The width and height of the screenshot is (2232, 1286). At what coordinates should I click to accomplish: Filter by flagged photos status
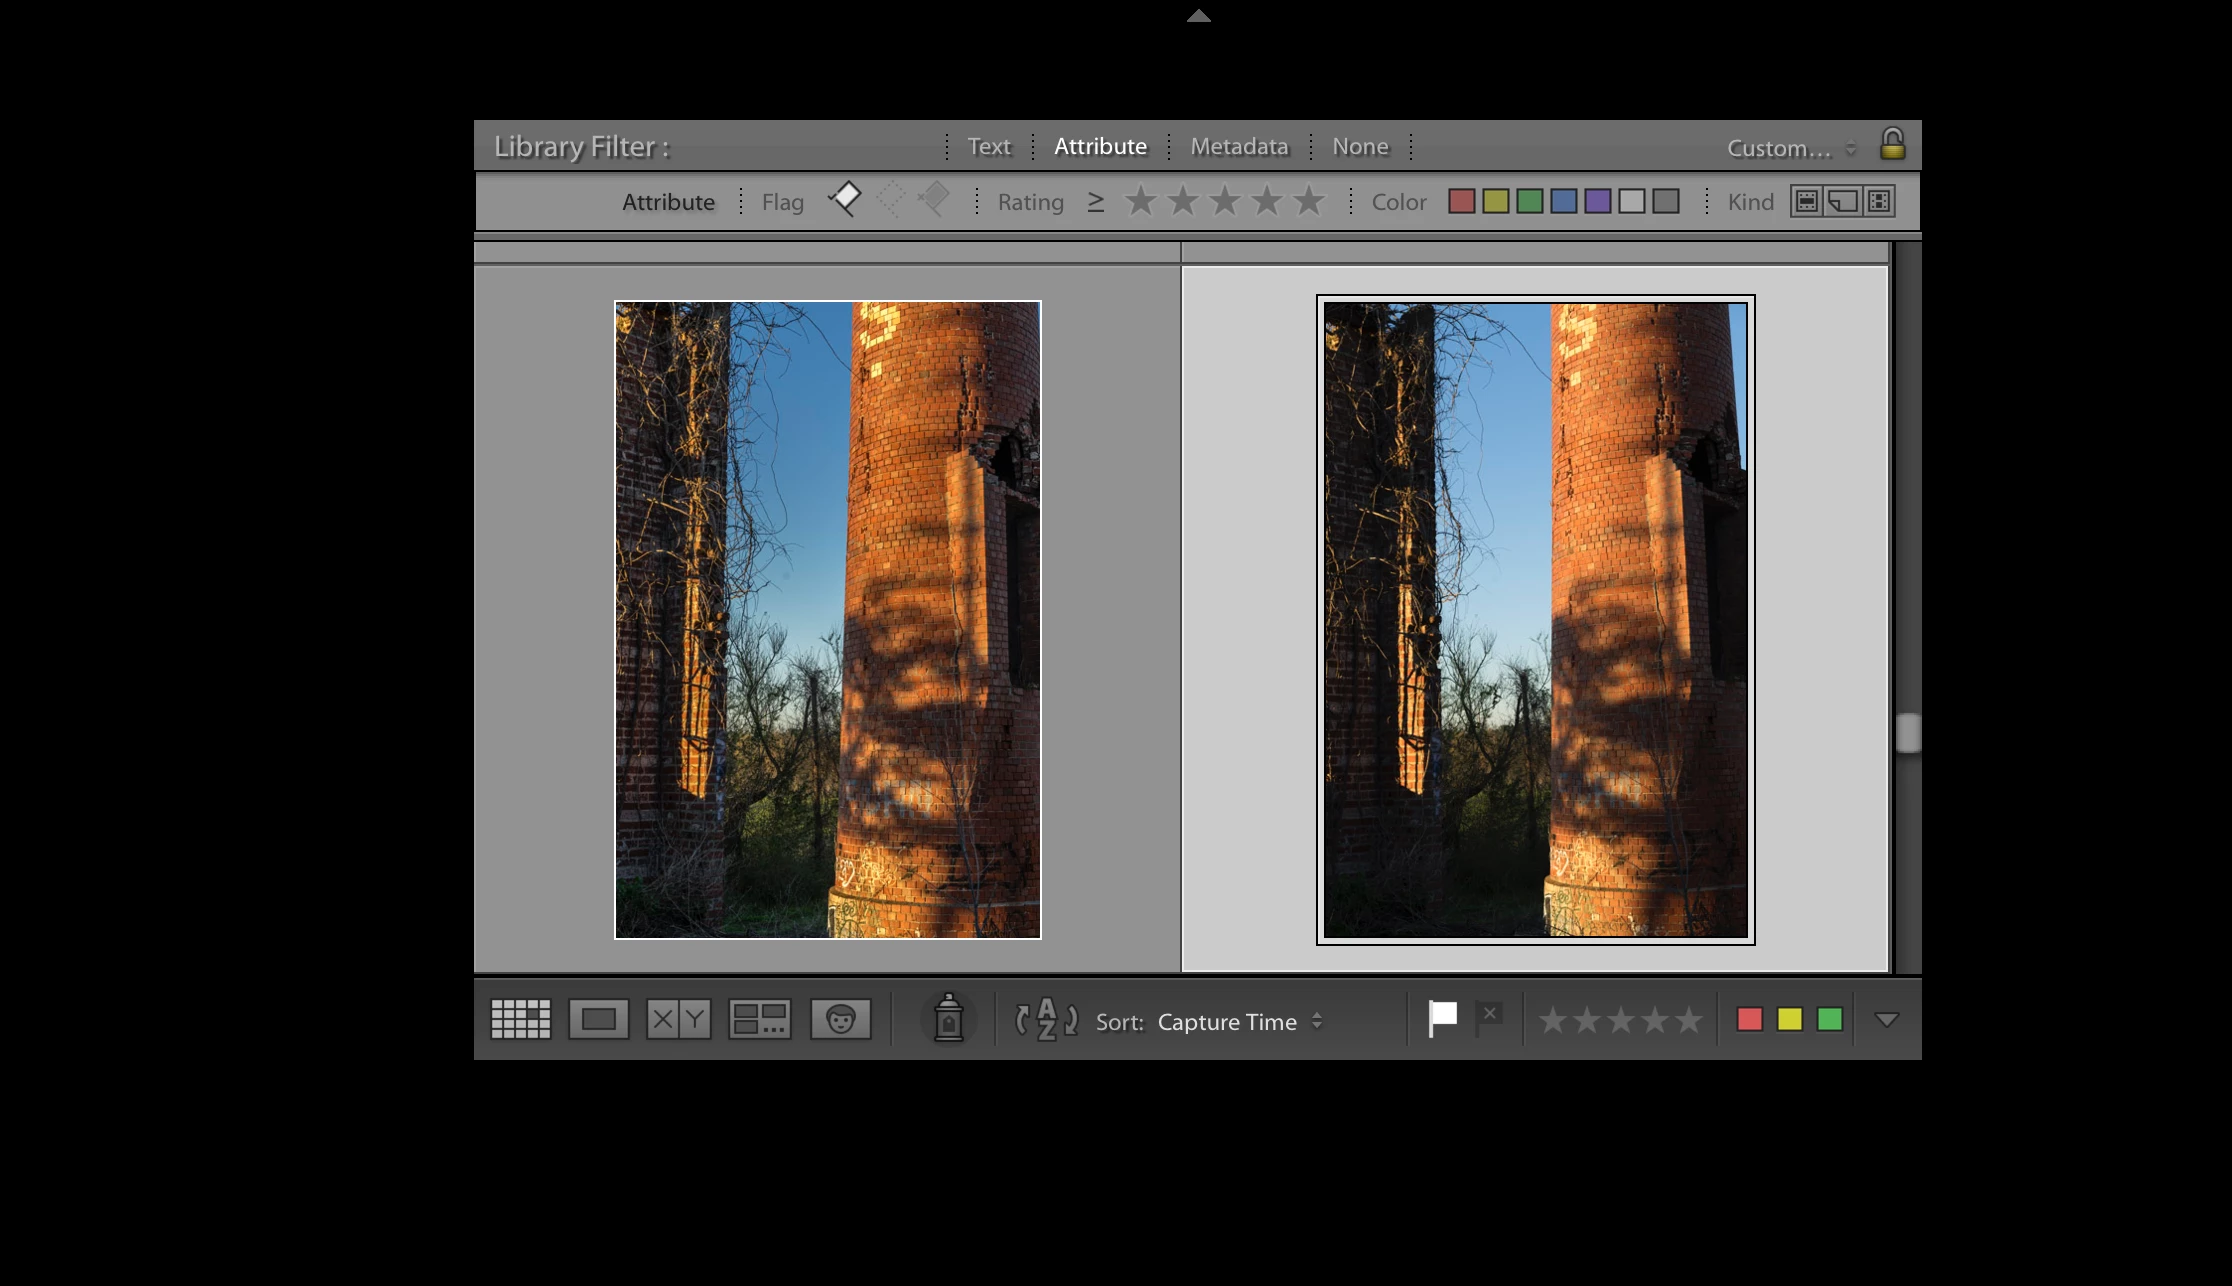pyautogui.click(x=845, y=198)
